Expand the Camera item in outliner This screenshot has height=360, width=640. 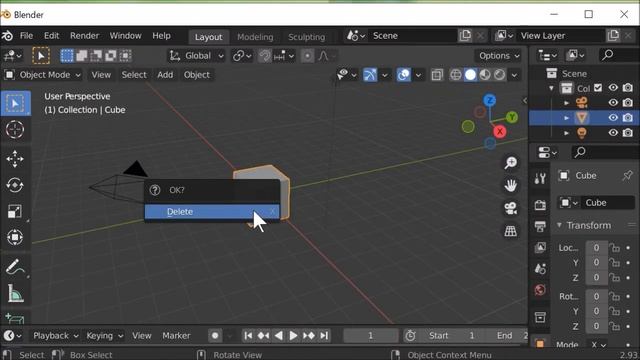point(566,103)
